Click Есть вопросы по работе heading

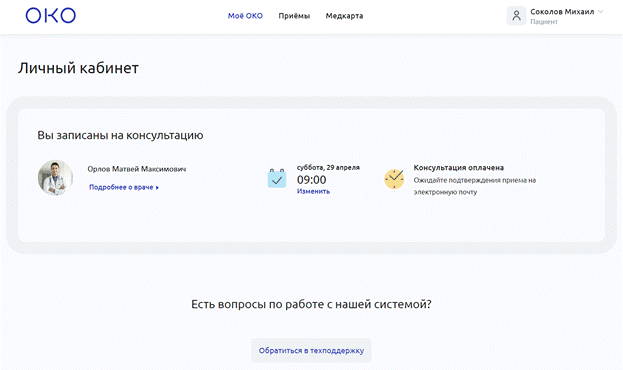311,304
